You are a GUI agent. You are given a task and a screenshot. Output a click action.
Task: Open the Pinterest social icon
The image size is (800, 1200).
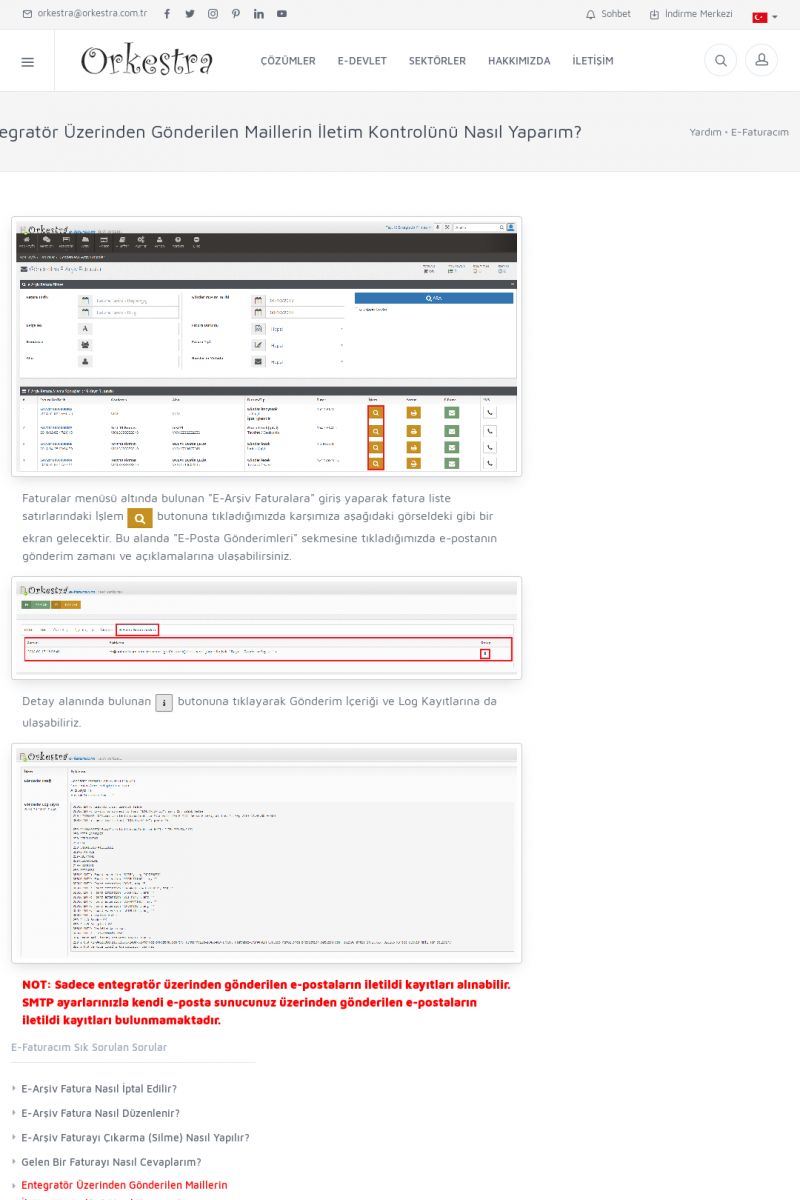[x=236, y=14]
